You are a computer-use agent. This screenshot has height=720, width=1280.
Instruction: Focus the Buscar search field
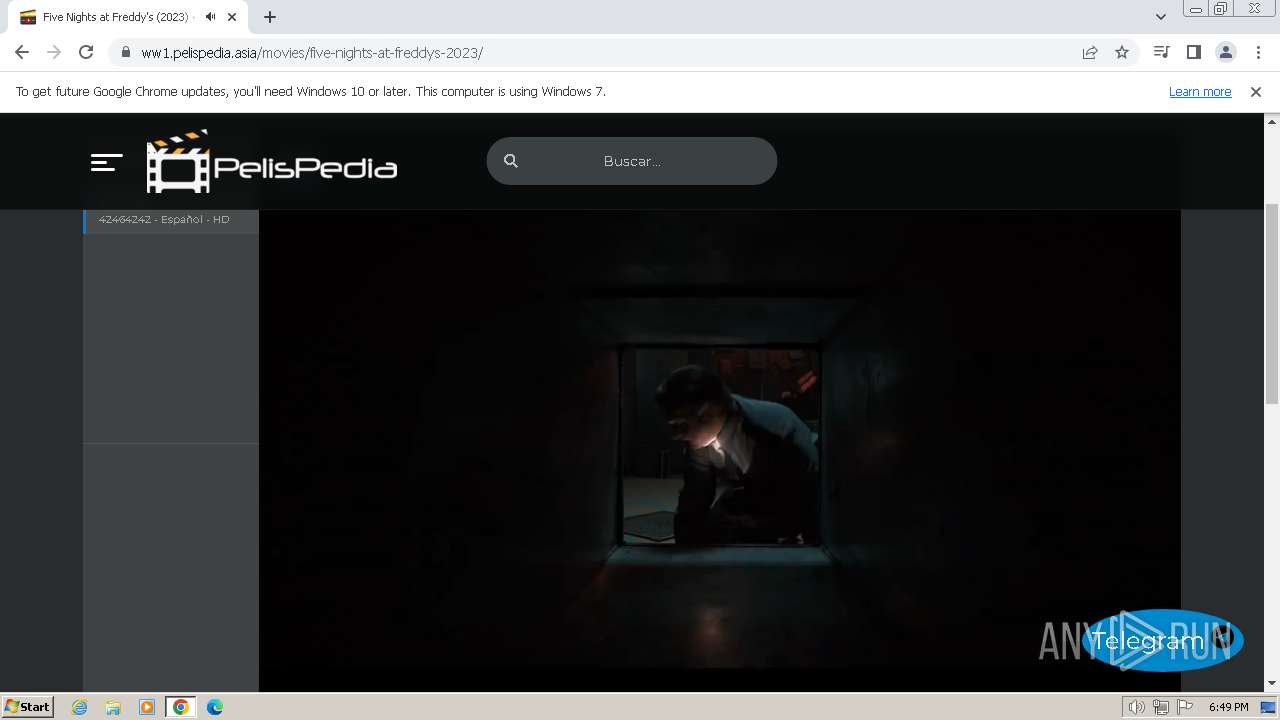pyautogui.click(x=632, y=161)
